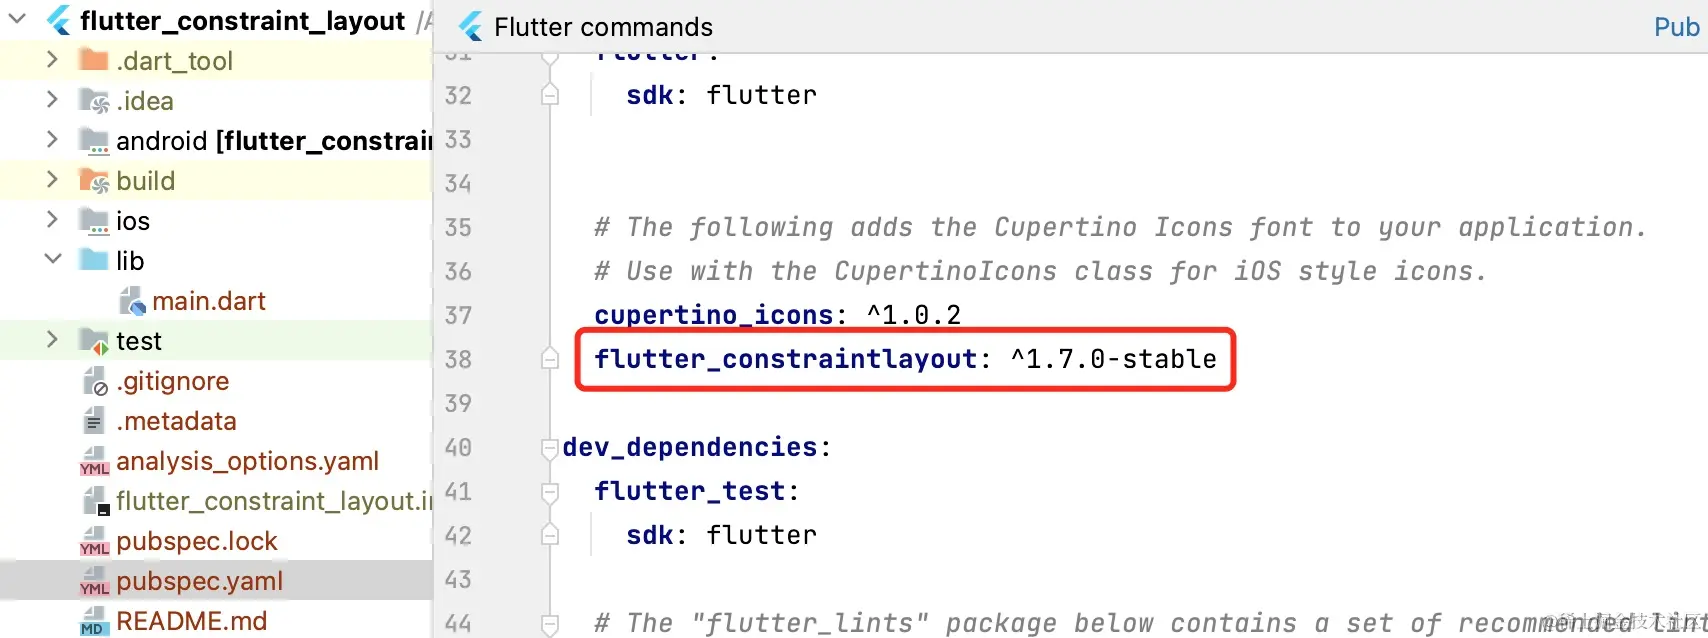
Task: Fold the dev_dependencies block in gutter
Action: coord(549,447)
